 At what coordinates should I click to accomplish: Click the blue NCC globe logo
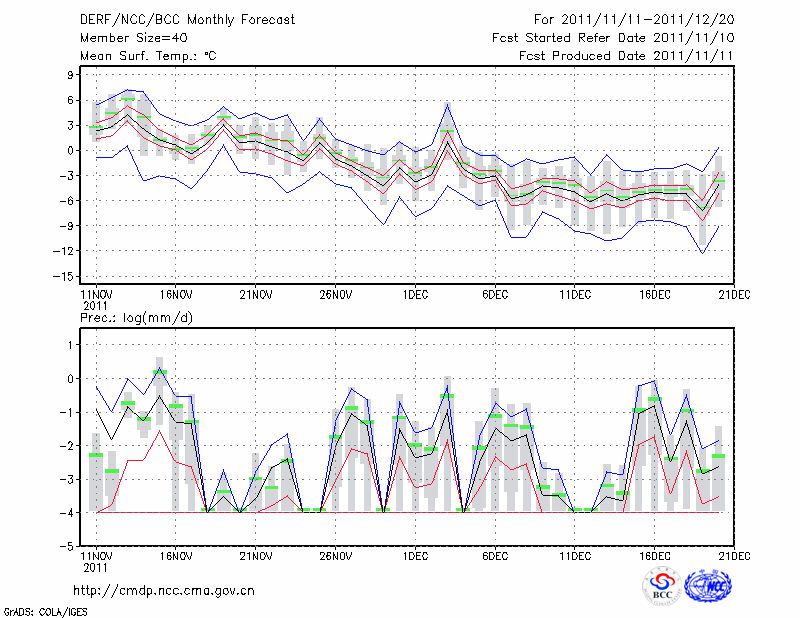707,587
